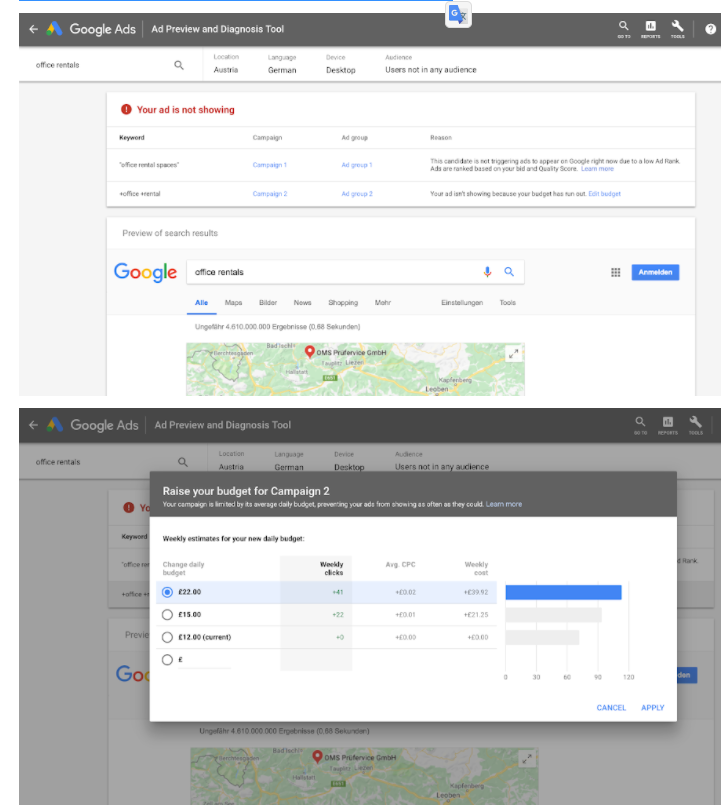Open the Device Desktop selector in top screen
The height and width of the screenshot is (809, 725).
(341, 64)
